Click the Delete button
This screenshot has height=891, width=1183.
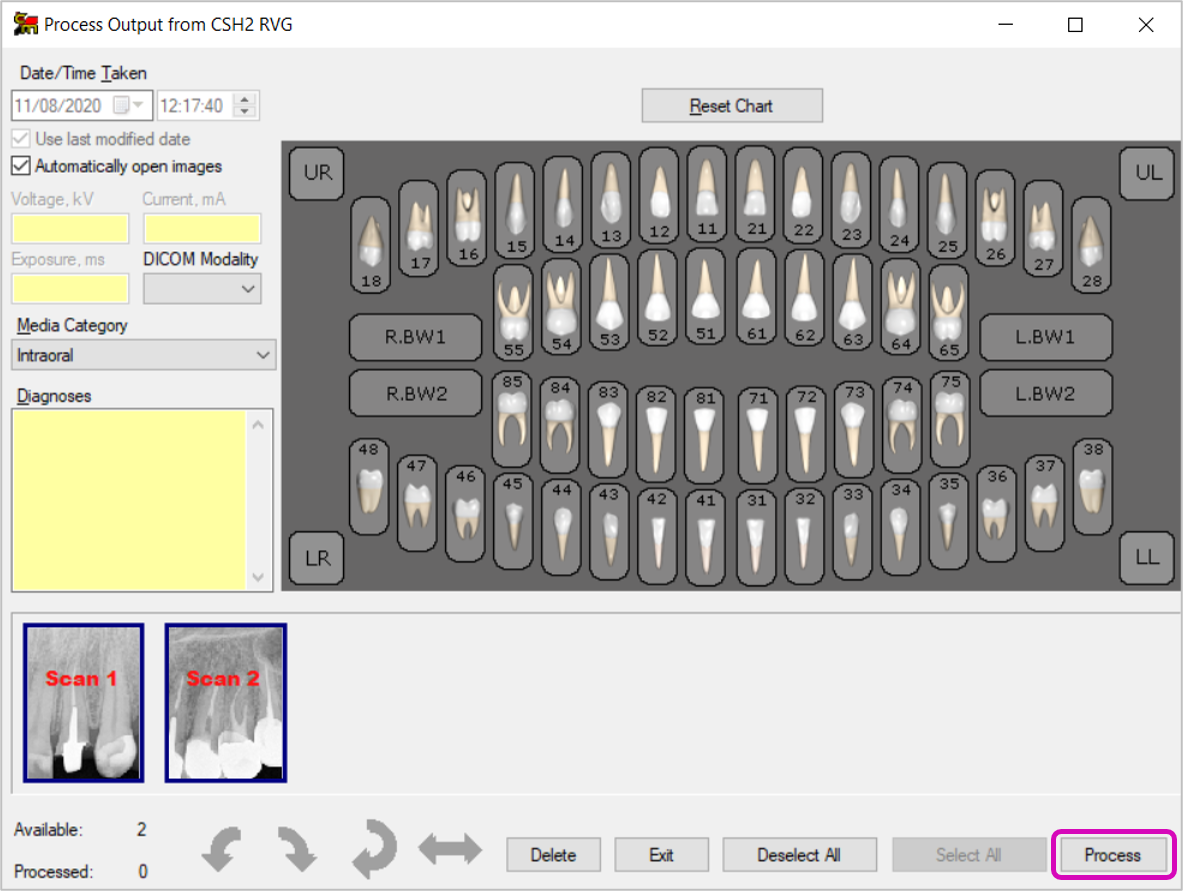pos(553,855)
